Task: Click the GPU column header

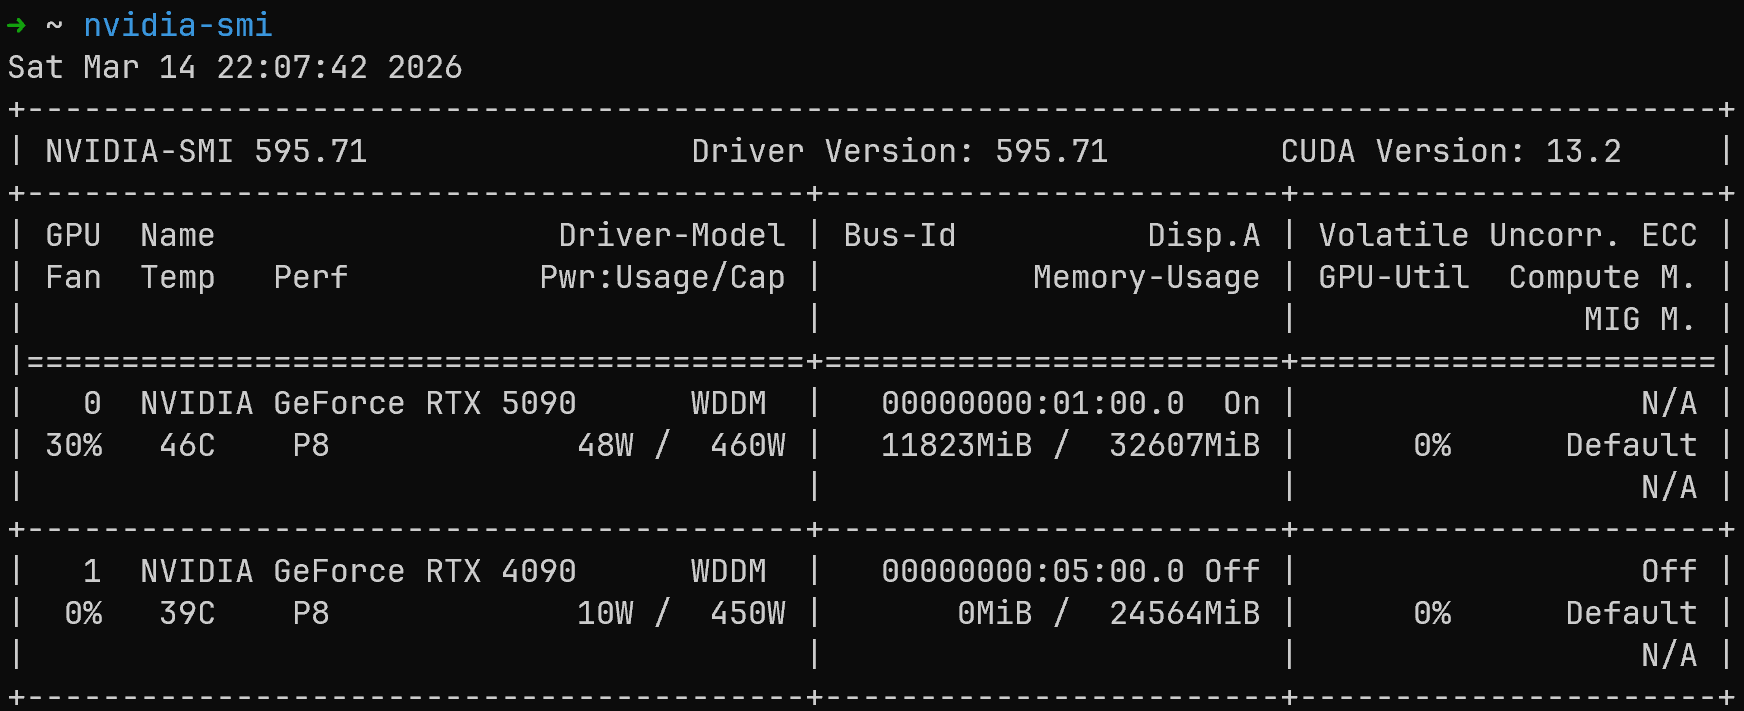Action: tap(73, 235)
